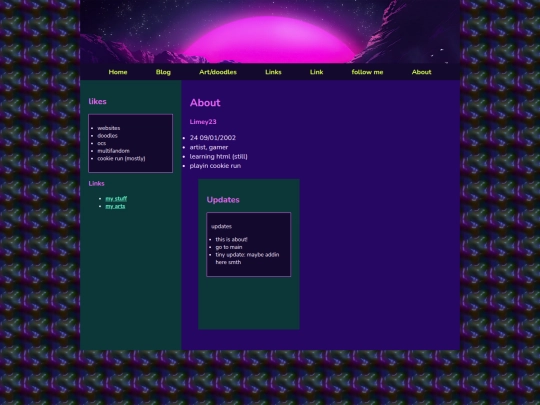This screenshot has height=405, width=540.
Task: Click the Links sidebar heading
Action: point(96,184)
